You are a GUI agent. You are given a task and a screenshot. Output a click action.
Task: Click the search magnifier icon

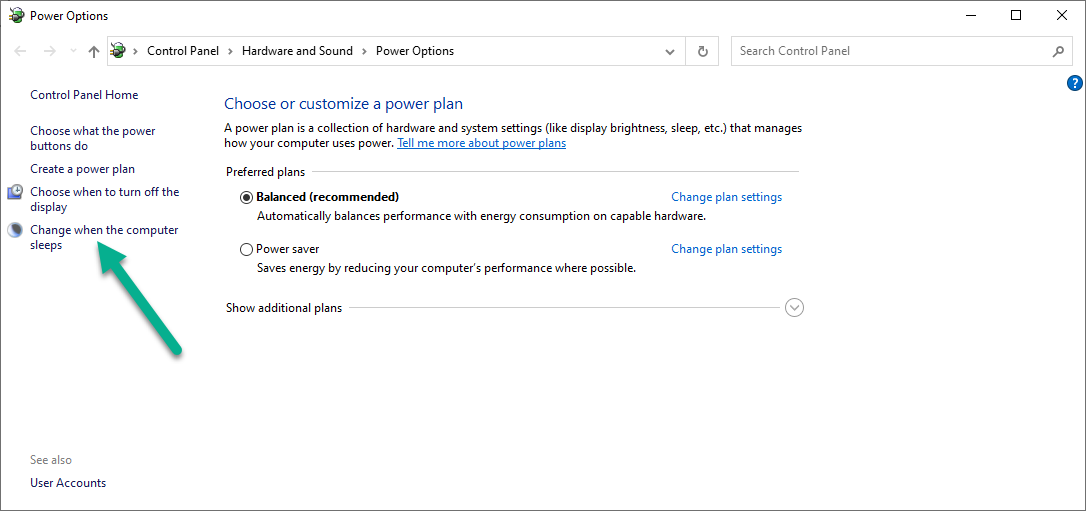[x=1058, y=51]
